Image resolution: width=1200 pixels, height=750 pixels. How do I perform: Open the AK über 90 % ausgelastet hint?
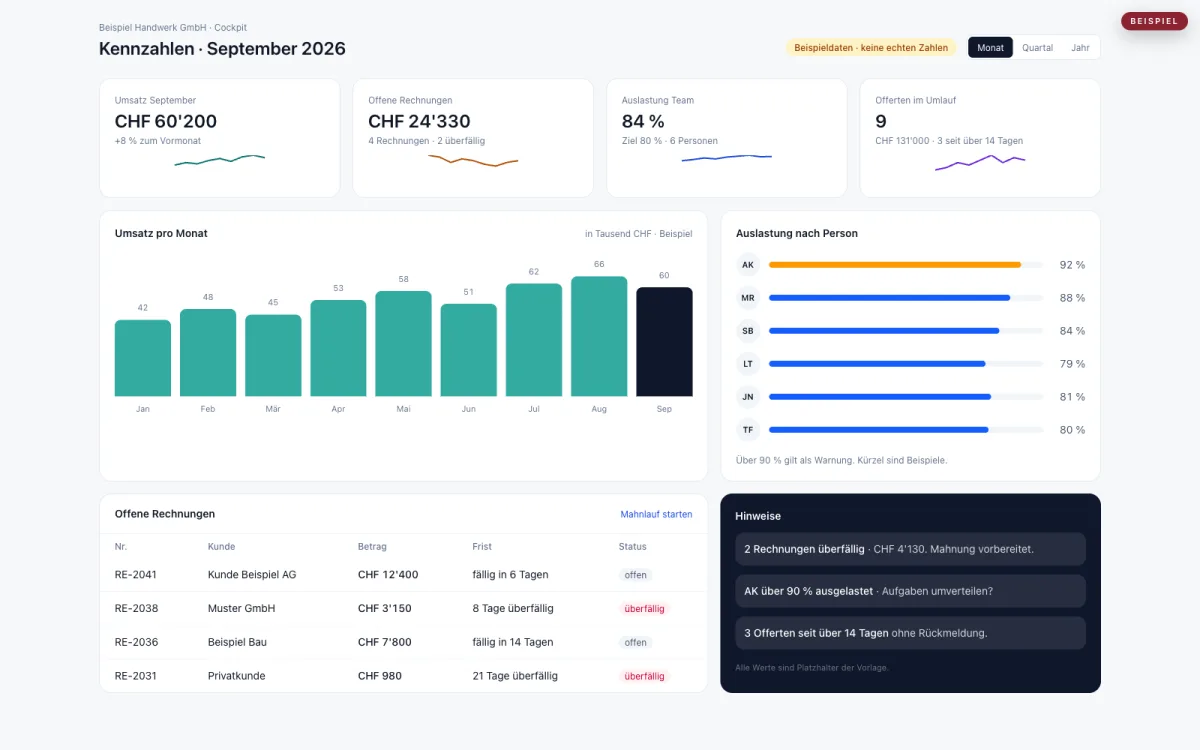[x=910, y=591]
